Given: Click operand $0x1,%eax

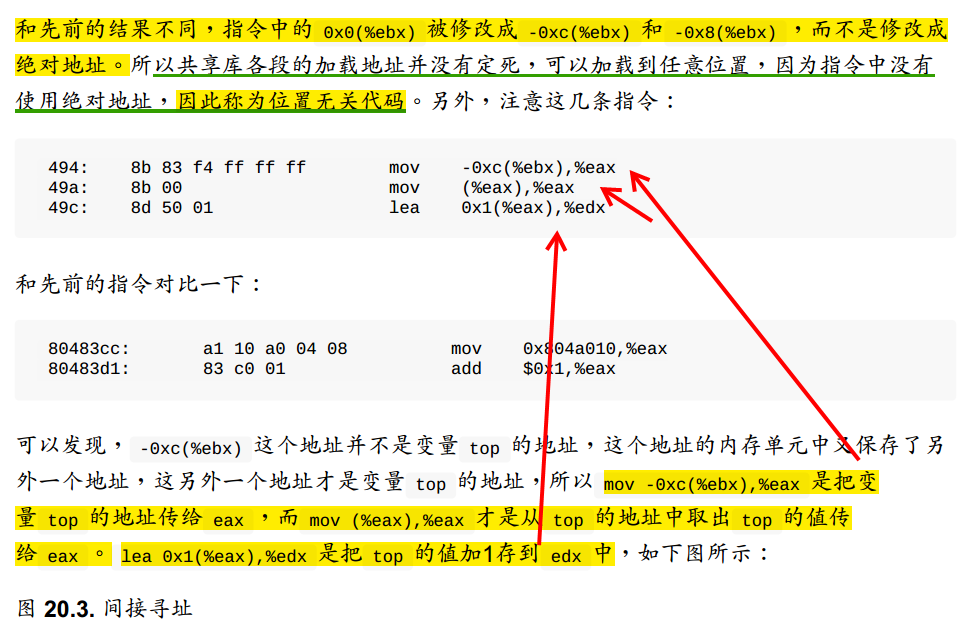Looking at the screenshot, I should click(x=569, y=369).
